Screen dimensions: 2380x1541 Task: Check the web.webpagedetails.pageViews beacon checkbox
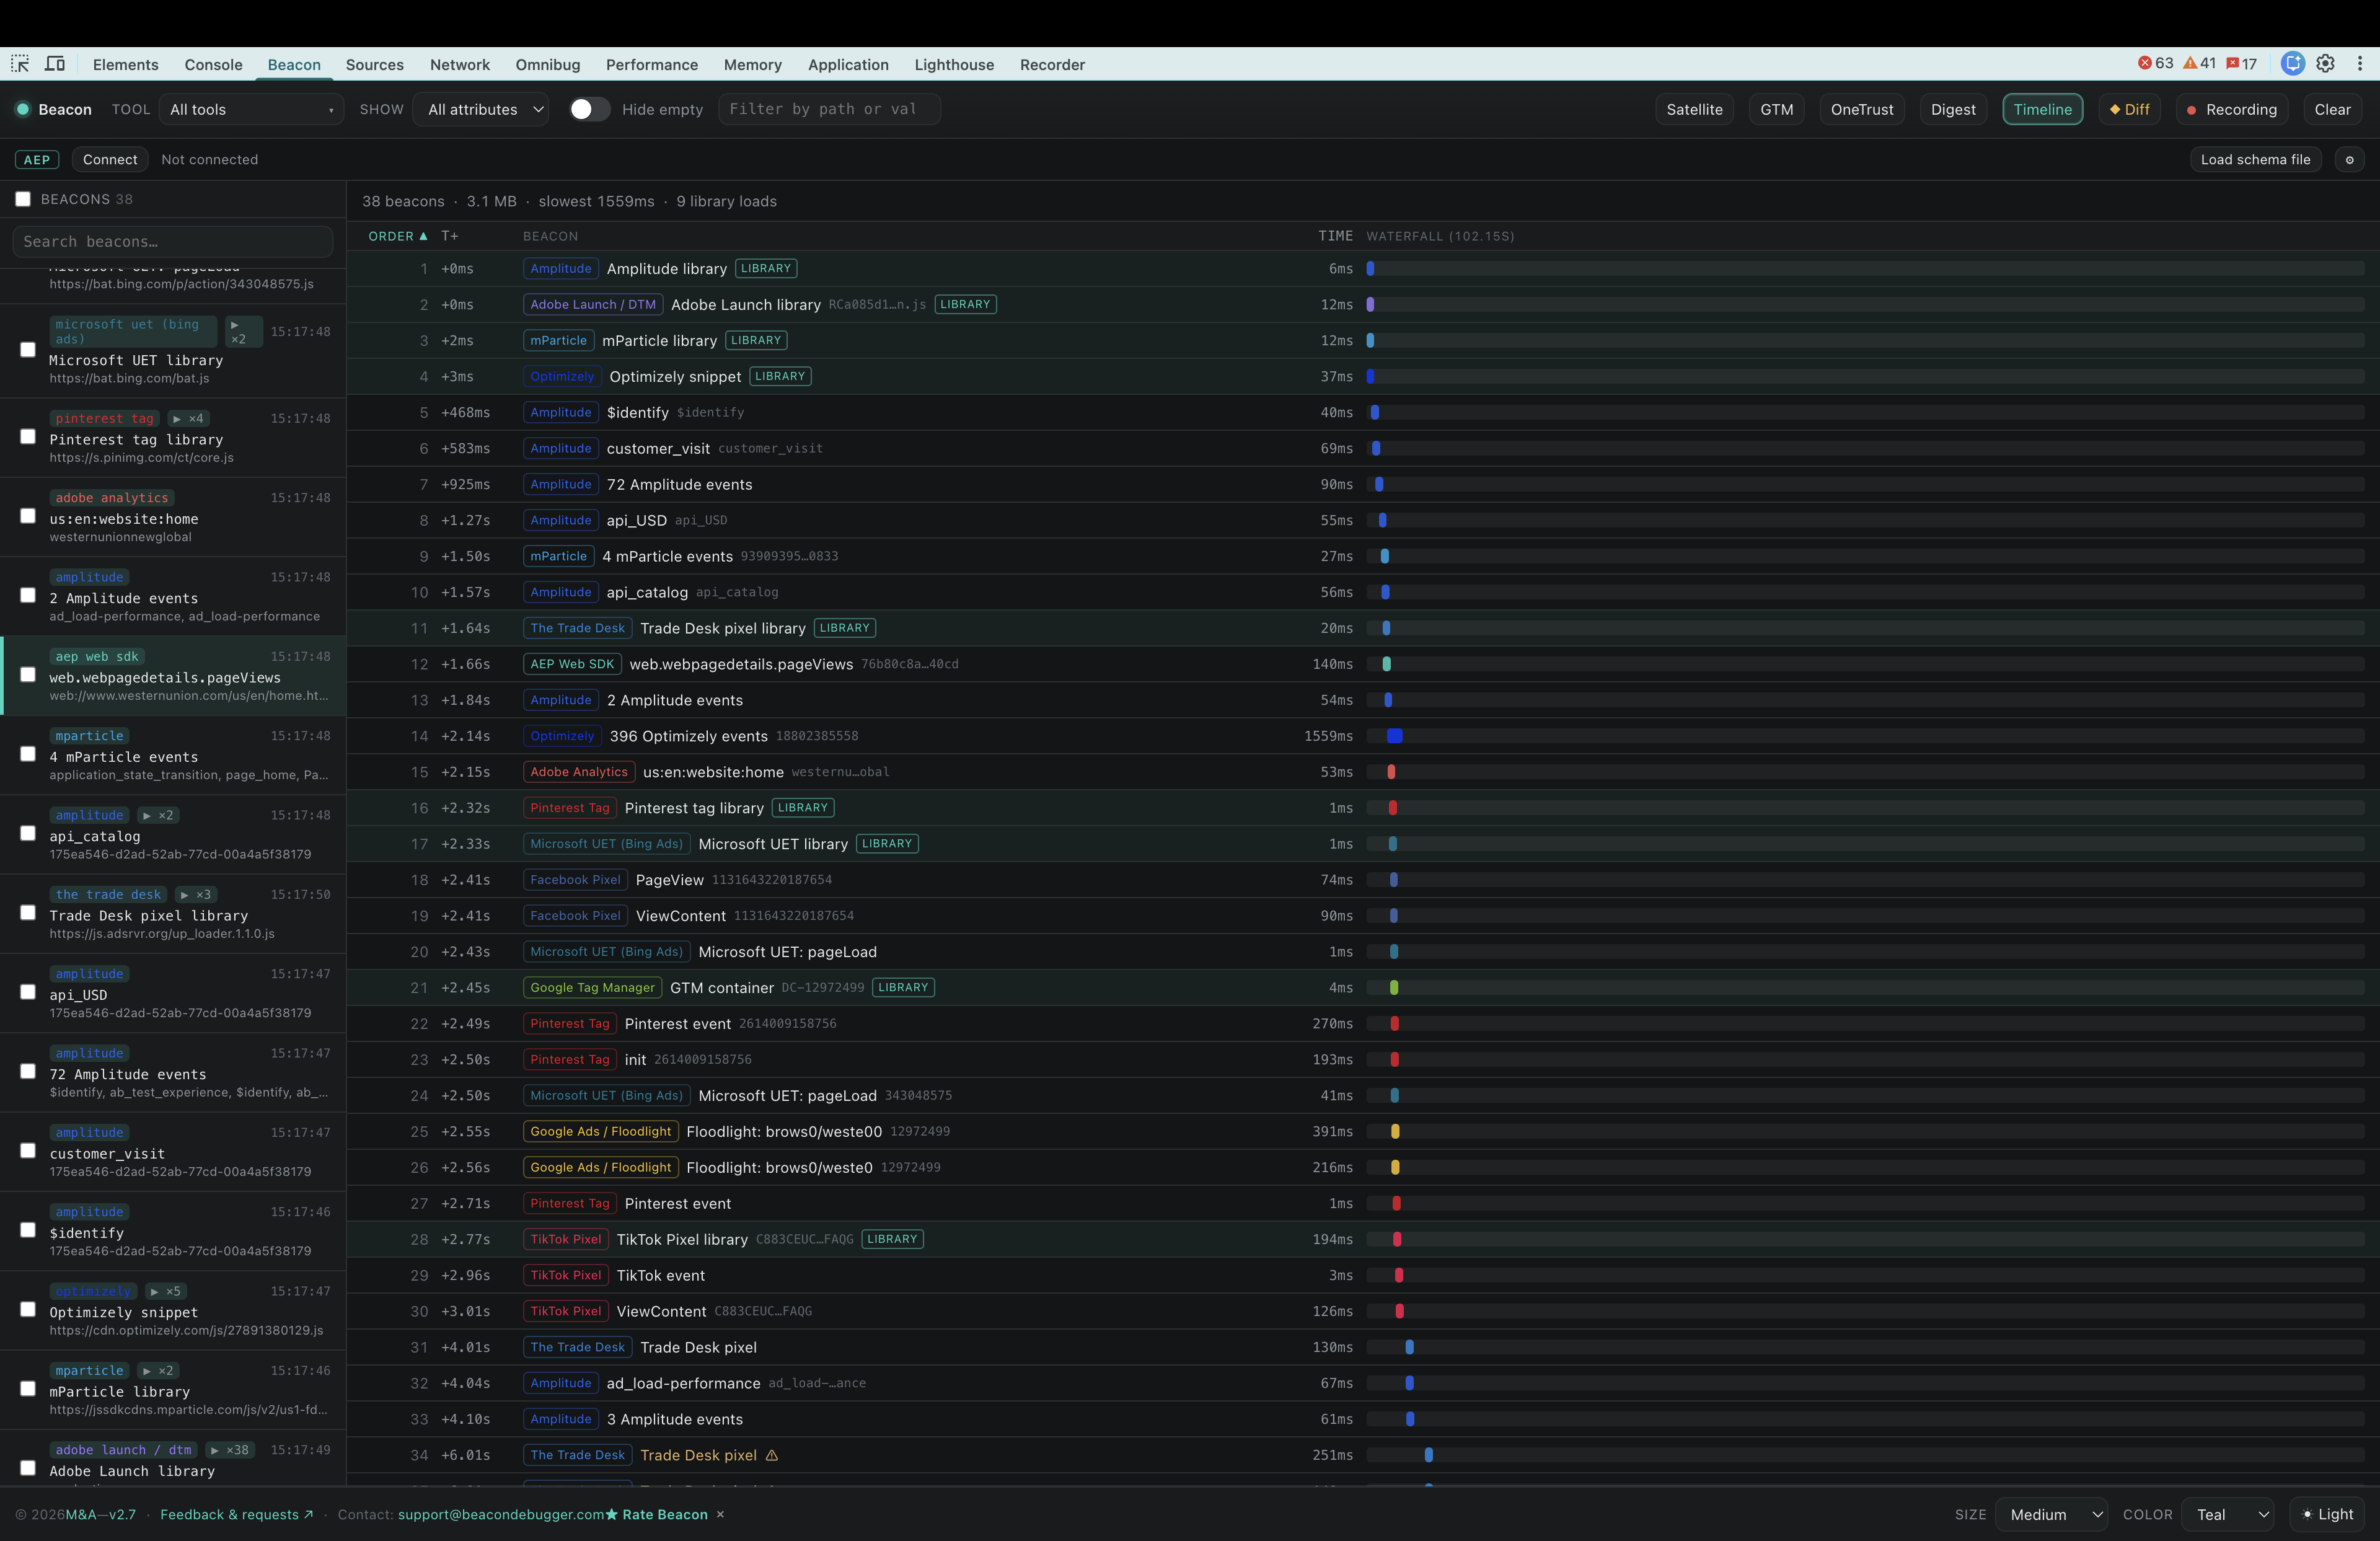tap(28, 675)
